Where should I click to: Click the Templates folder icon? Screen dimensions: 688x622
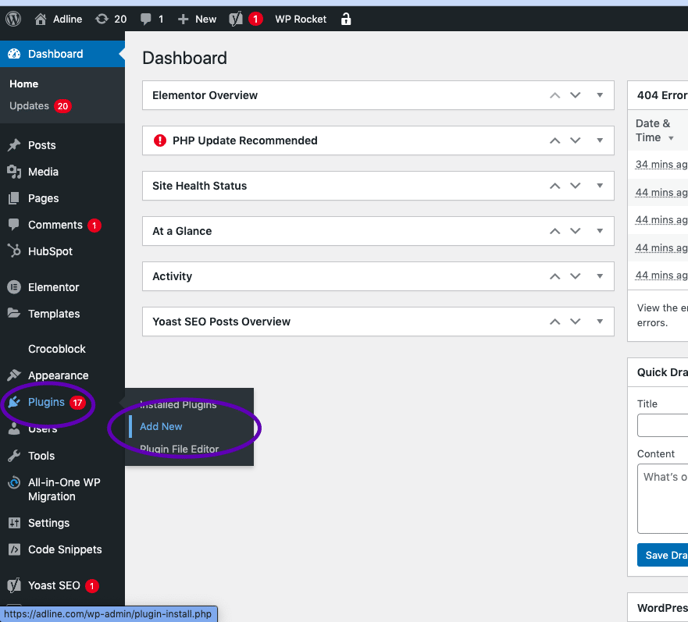(x=14, y=313)
